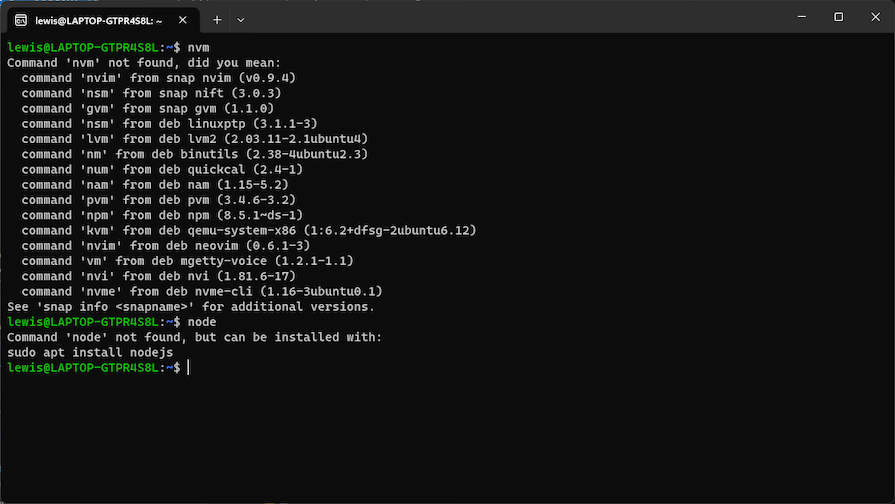Viewport: 895px width, 504px height.
Task: Click the typed 'nvm' command on first line
Action: coord(199,47)
